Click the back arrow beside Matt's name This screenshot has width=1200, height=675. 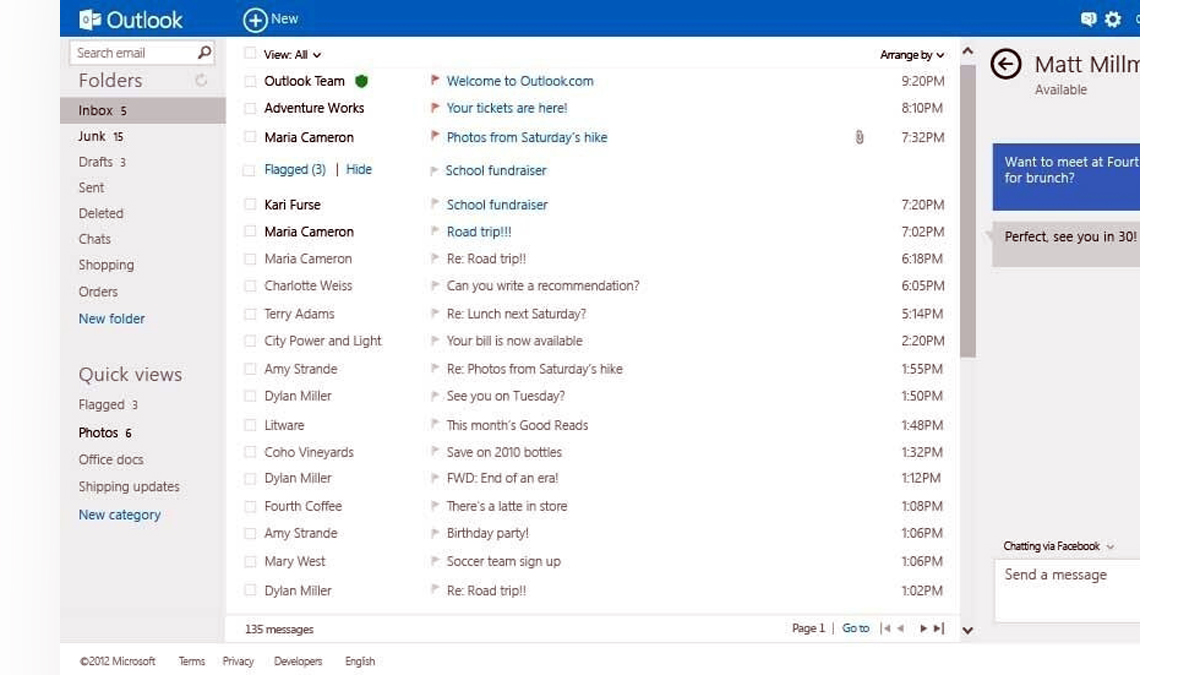[1006, 65]
